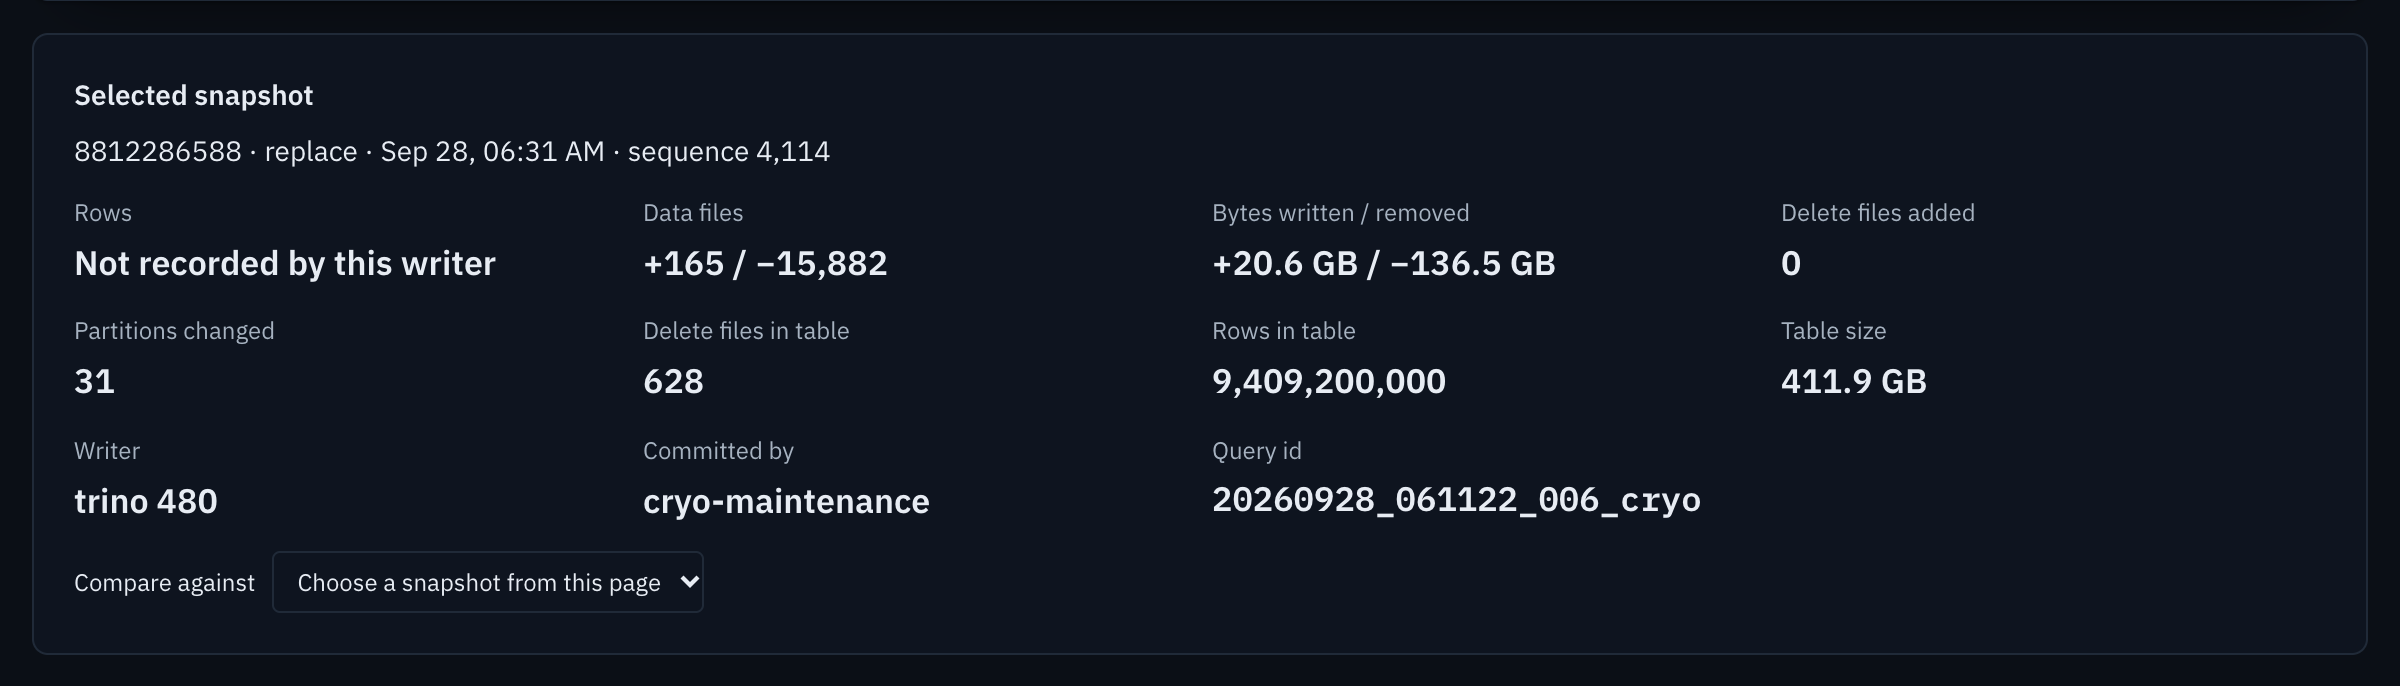
Task: Click snapshot ID 8812286588 summary line
Action: pos(452,152)
